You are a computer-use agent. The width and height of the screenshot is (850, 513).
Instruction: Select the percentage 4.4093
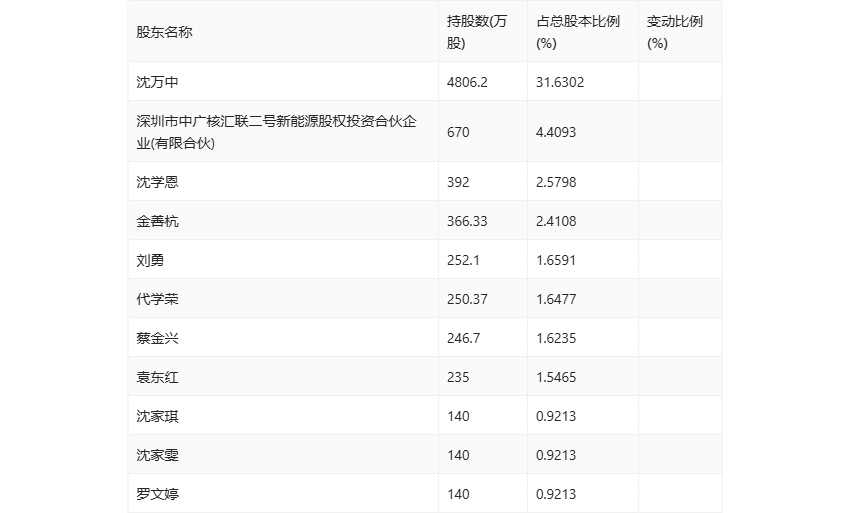556,132
